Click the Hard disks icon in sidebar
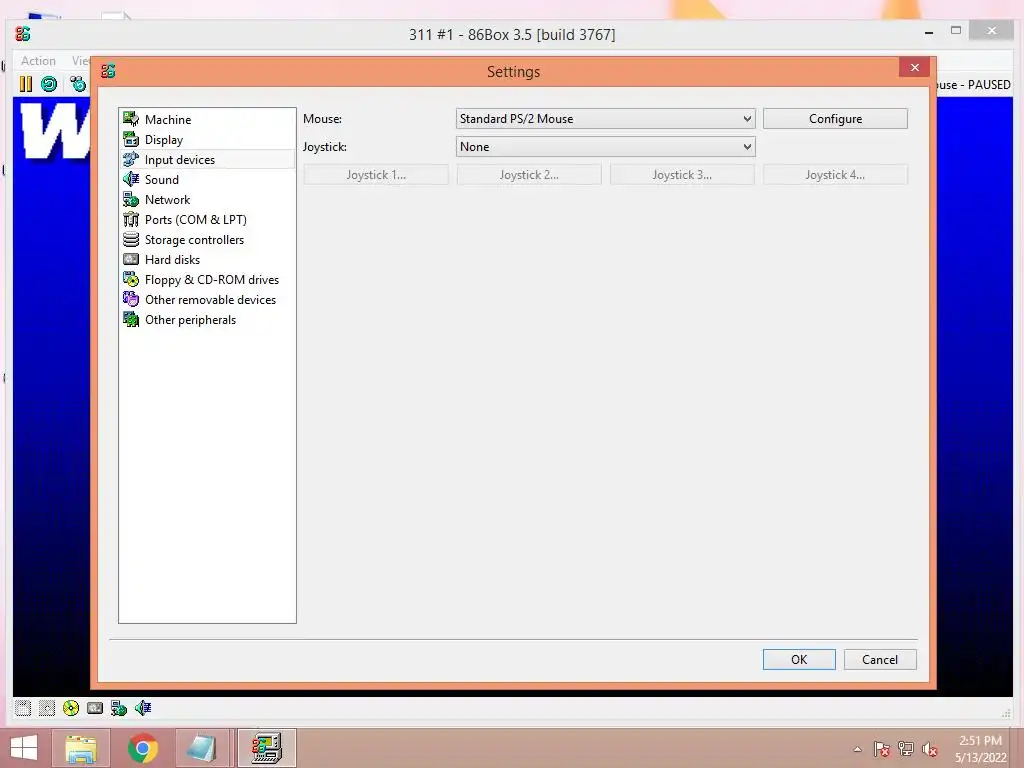This screenshot has width=1024, height=768. [131, 259]
